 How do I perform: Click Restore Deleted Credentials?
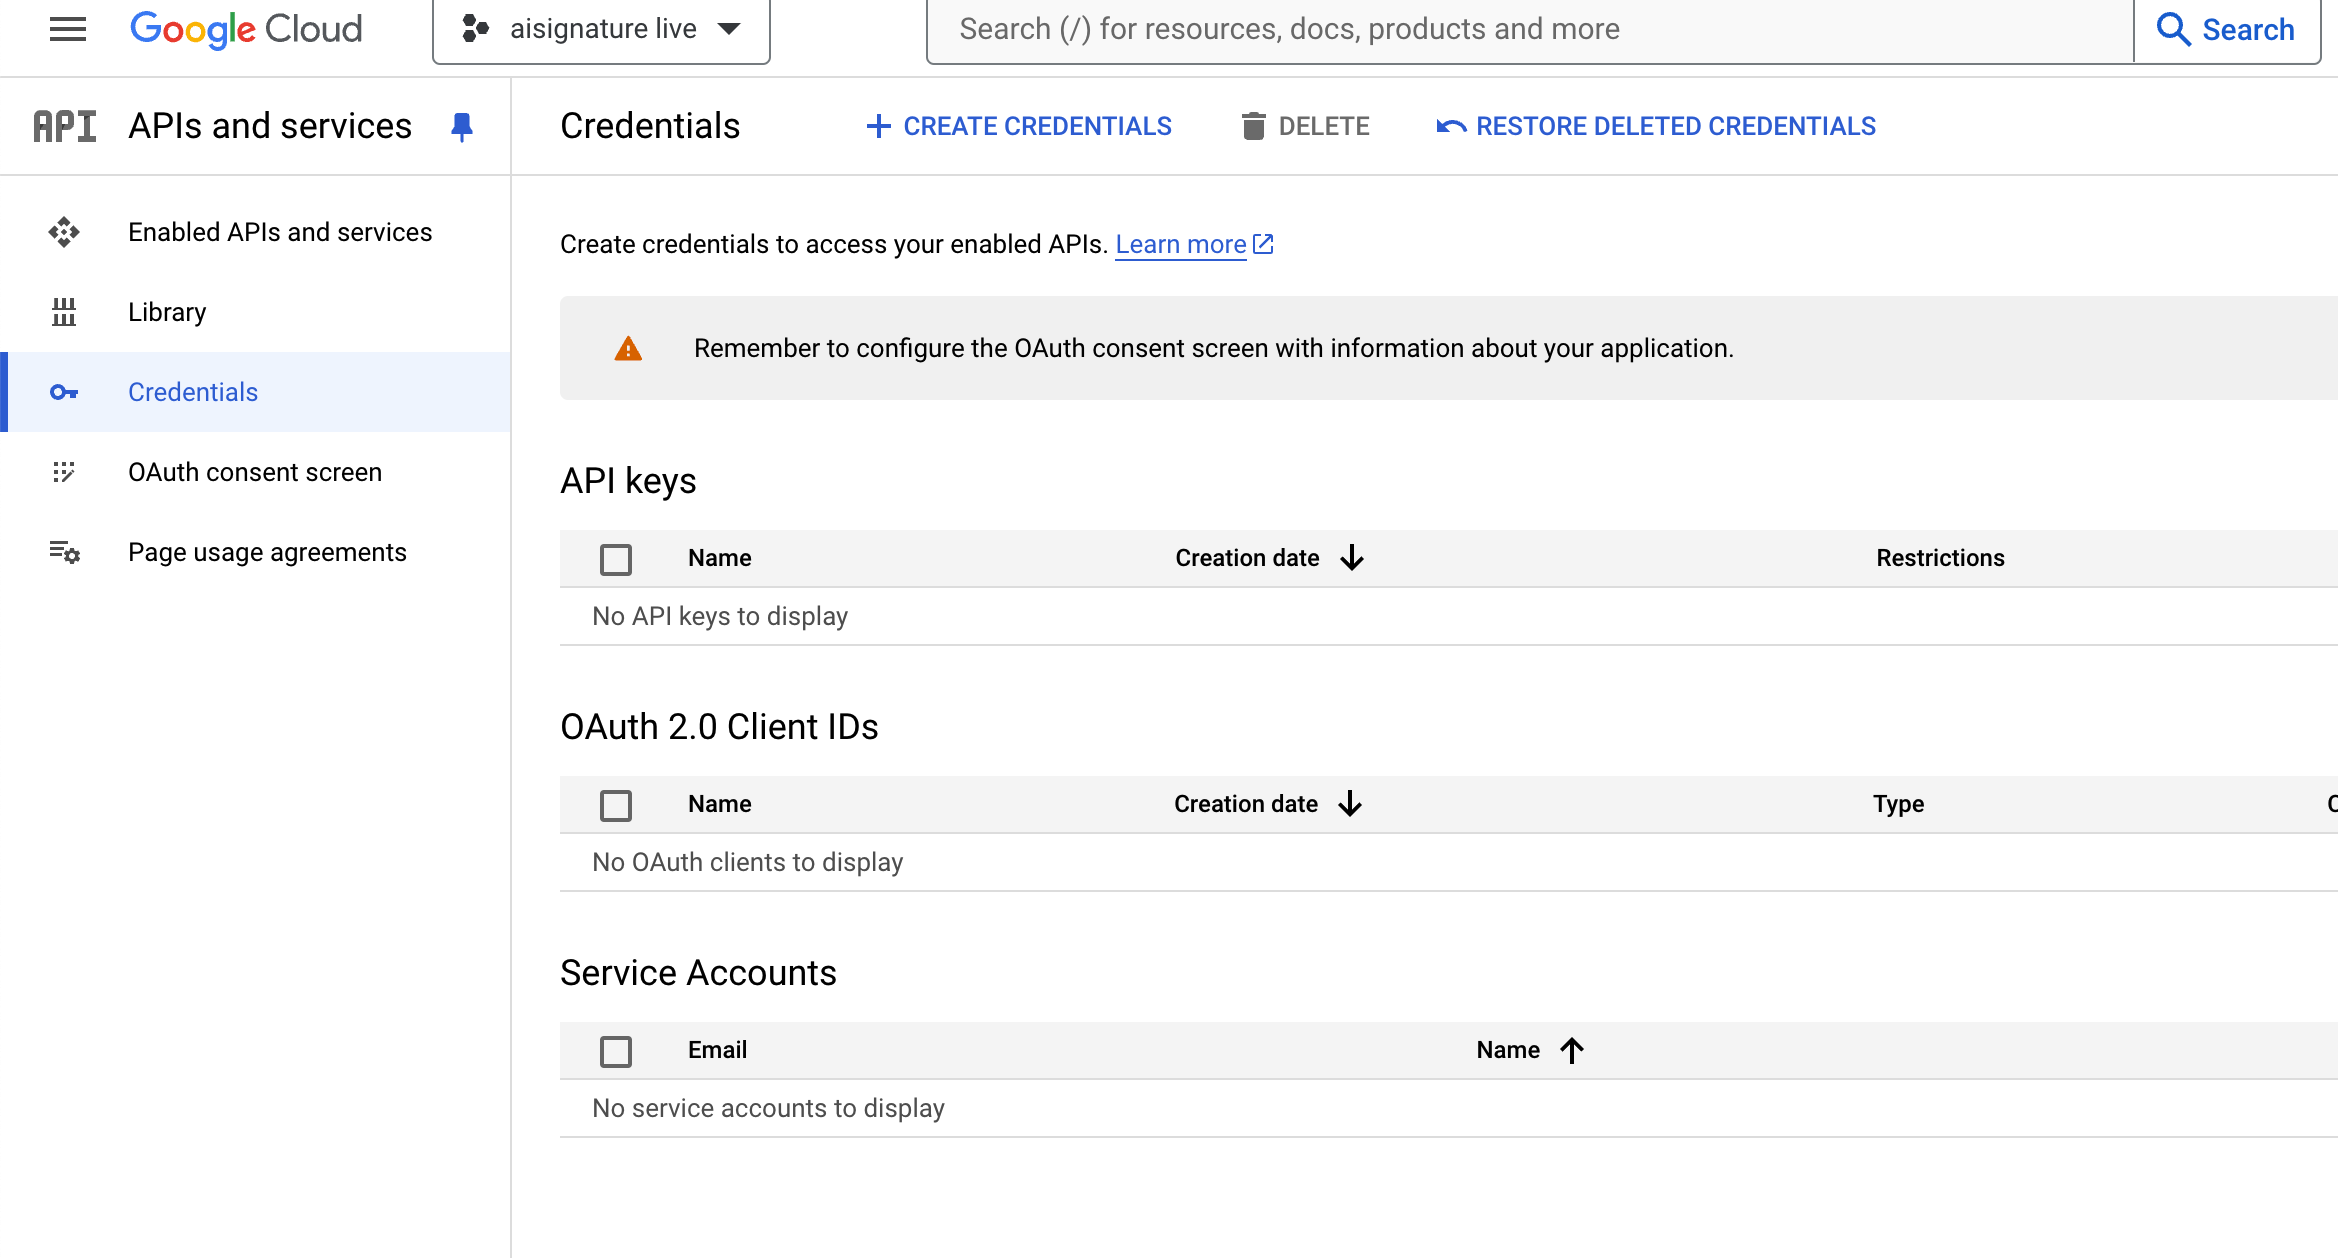click(1656, 126)
